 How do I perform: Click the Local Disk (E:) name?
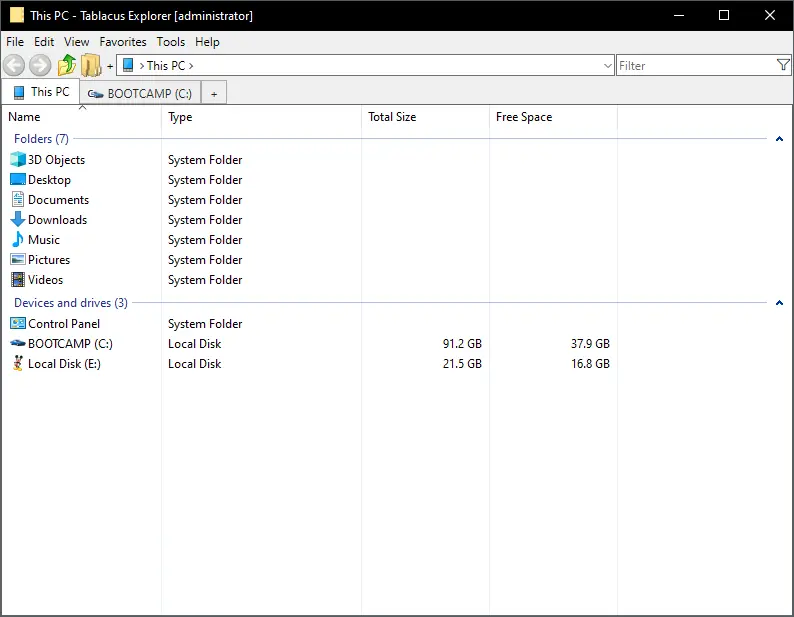pos(64,364)
